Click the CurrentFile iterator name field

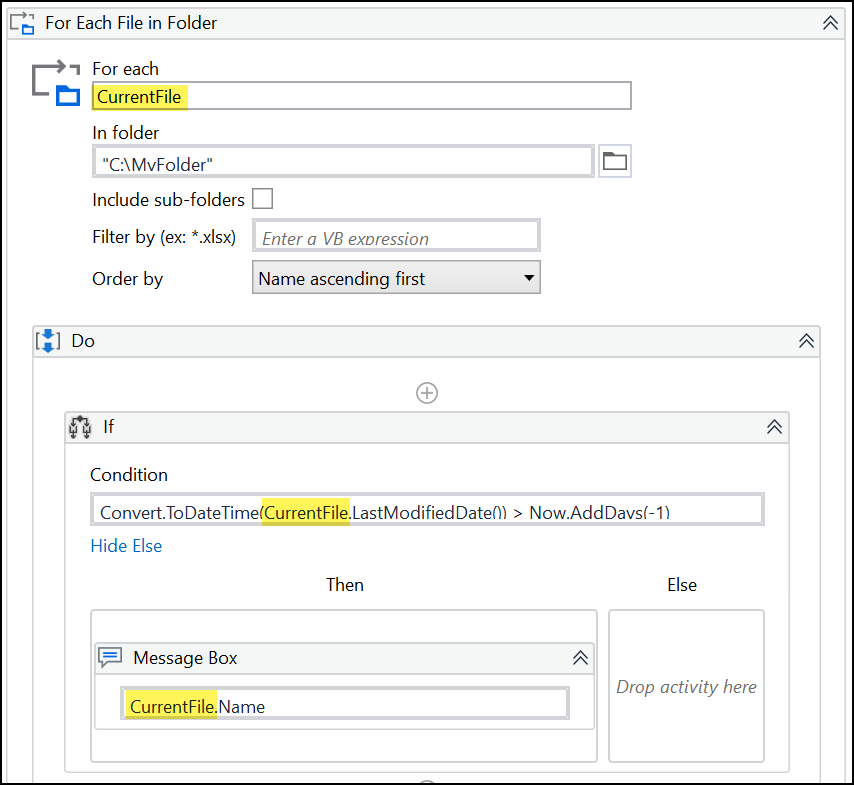tap(362, 96)
